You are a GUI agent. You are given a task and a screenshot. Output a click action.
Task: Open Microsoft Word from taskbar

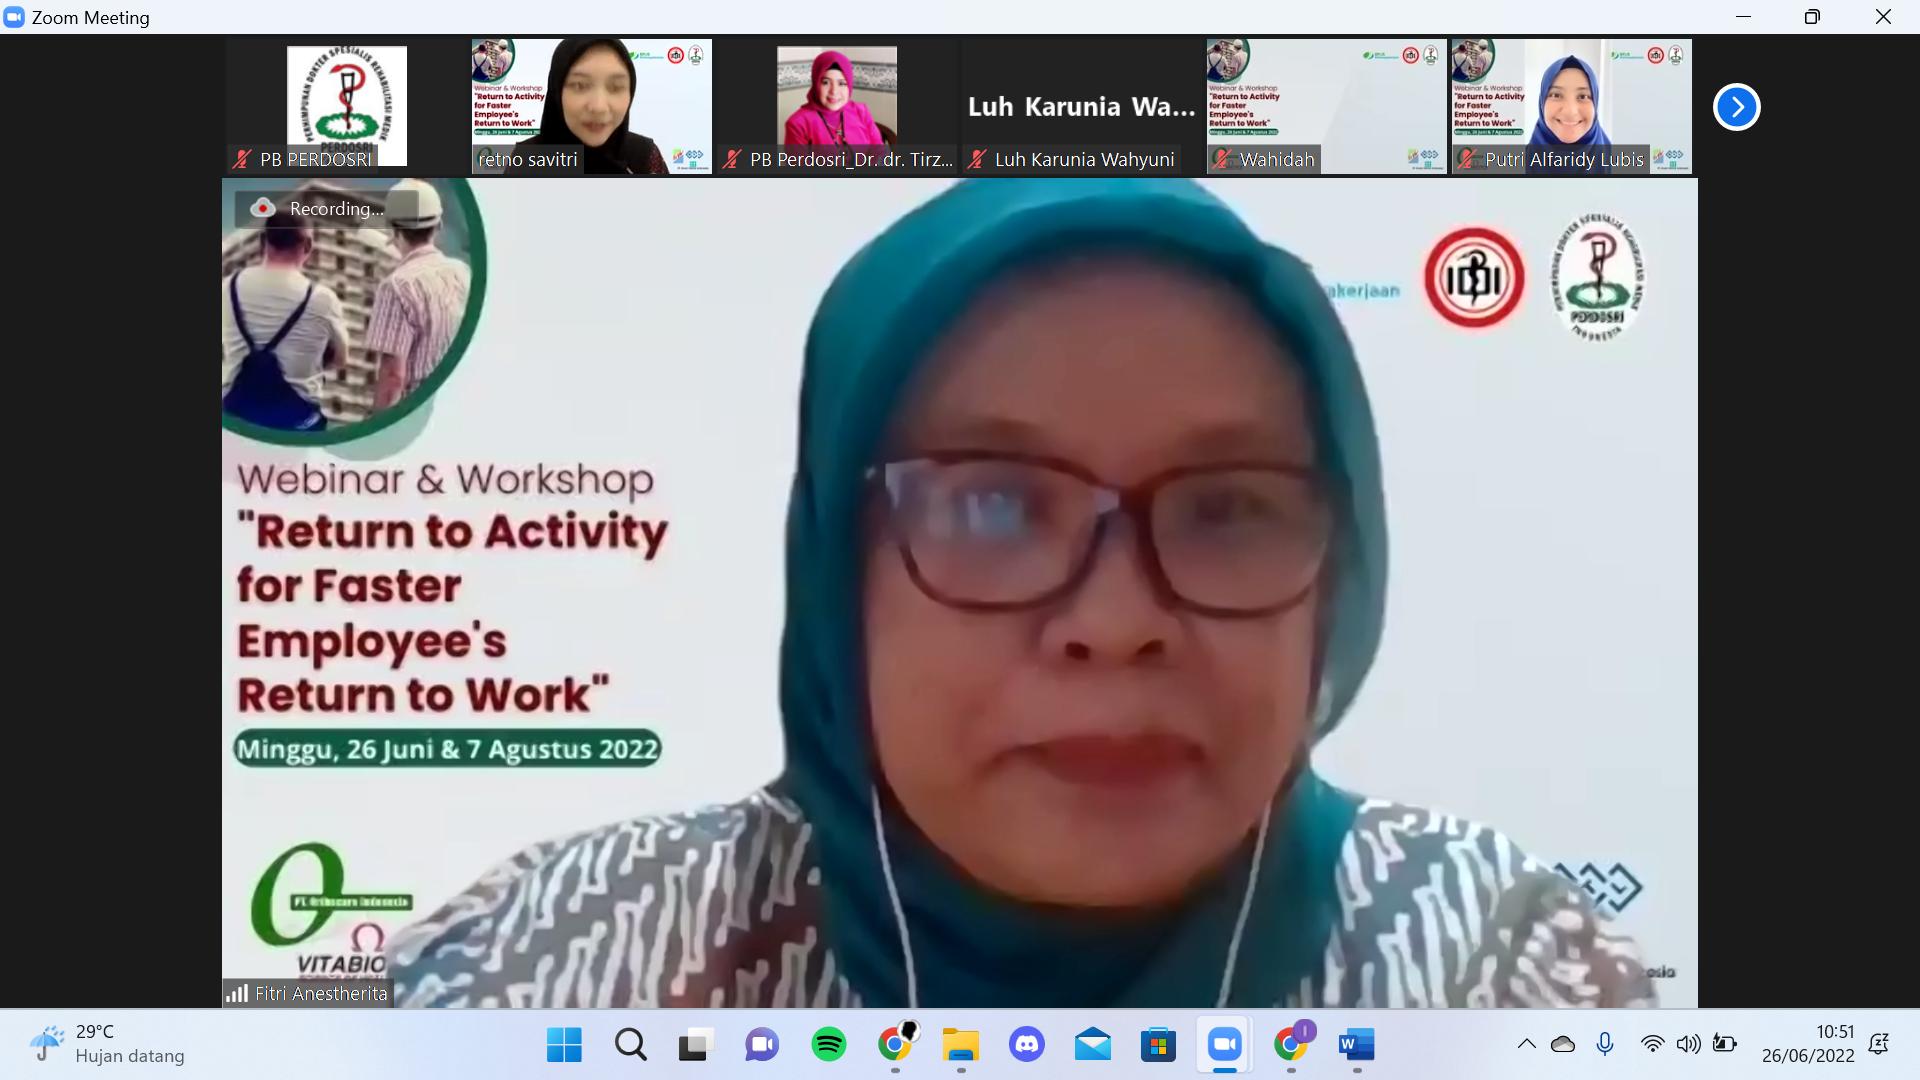[1356, 1045]
